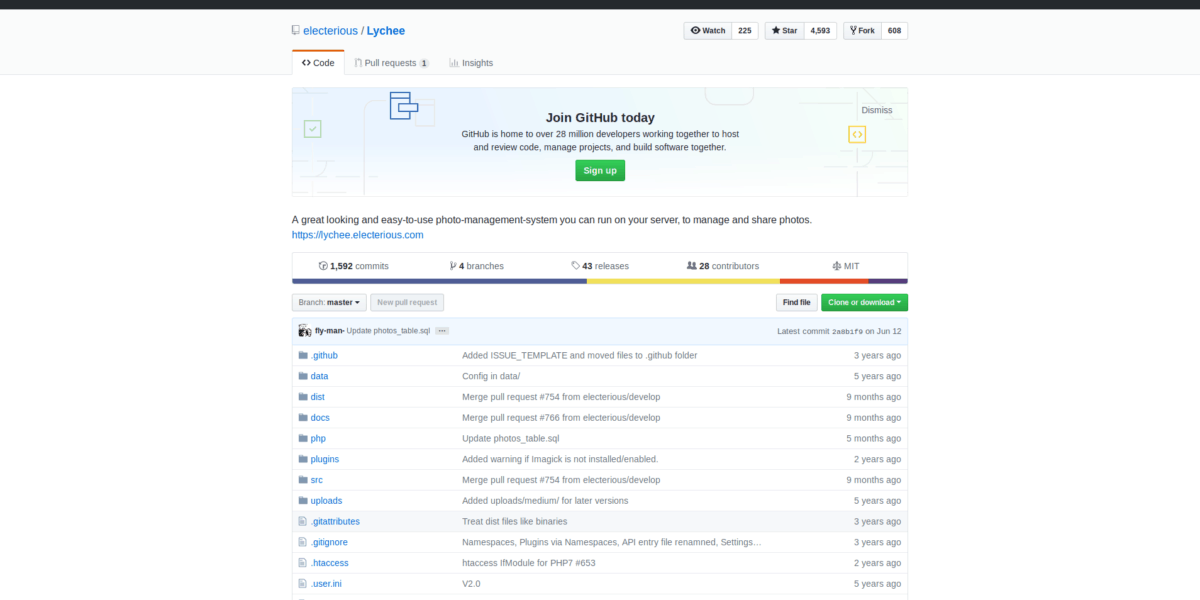Click the Watch button with eye icon
Viewport: 1200px width, 600px height.
click(708, 31)
